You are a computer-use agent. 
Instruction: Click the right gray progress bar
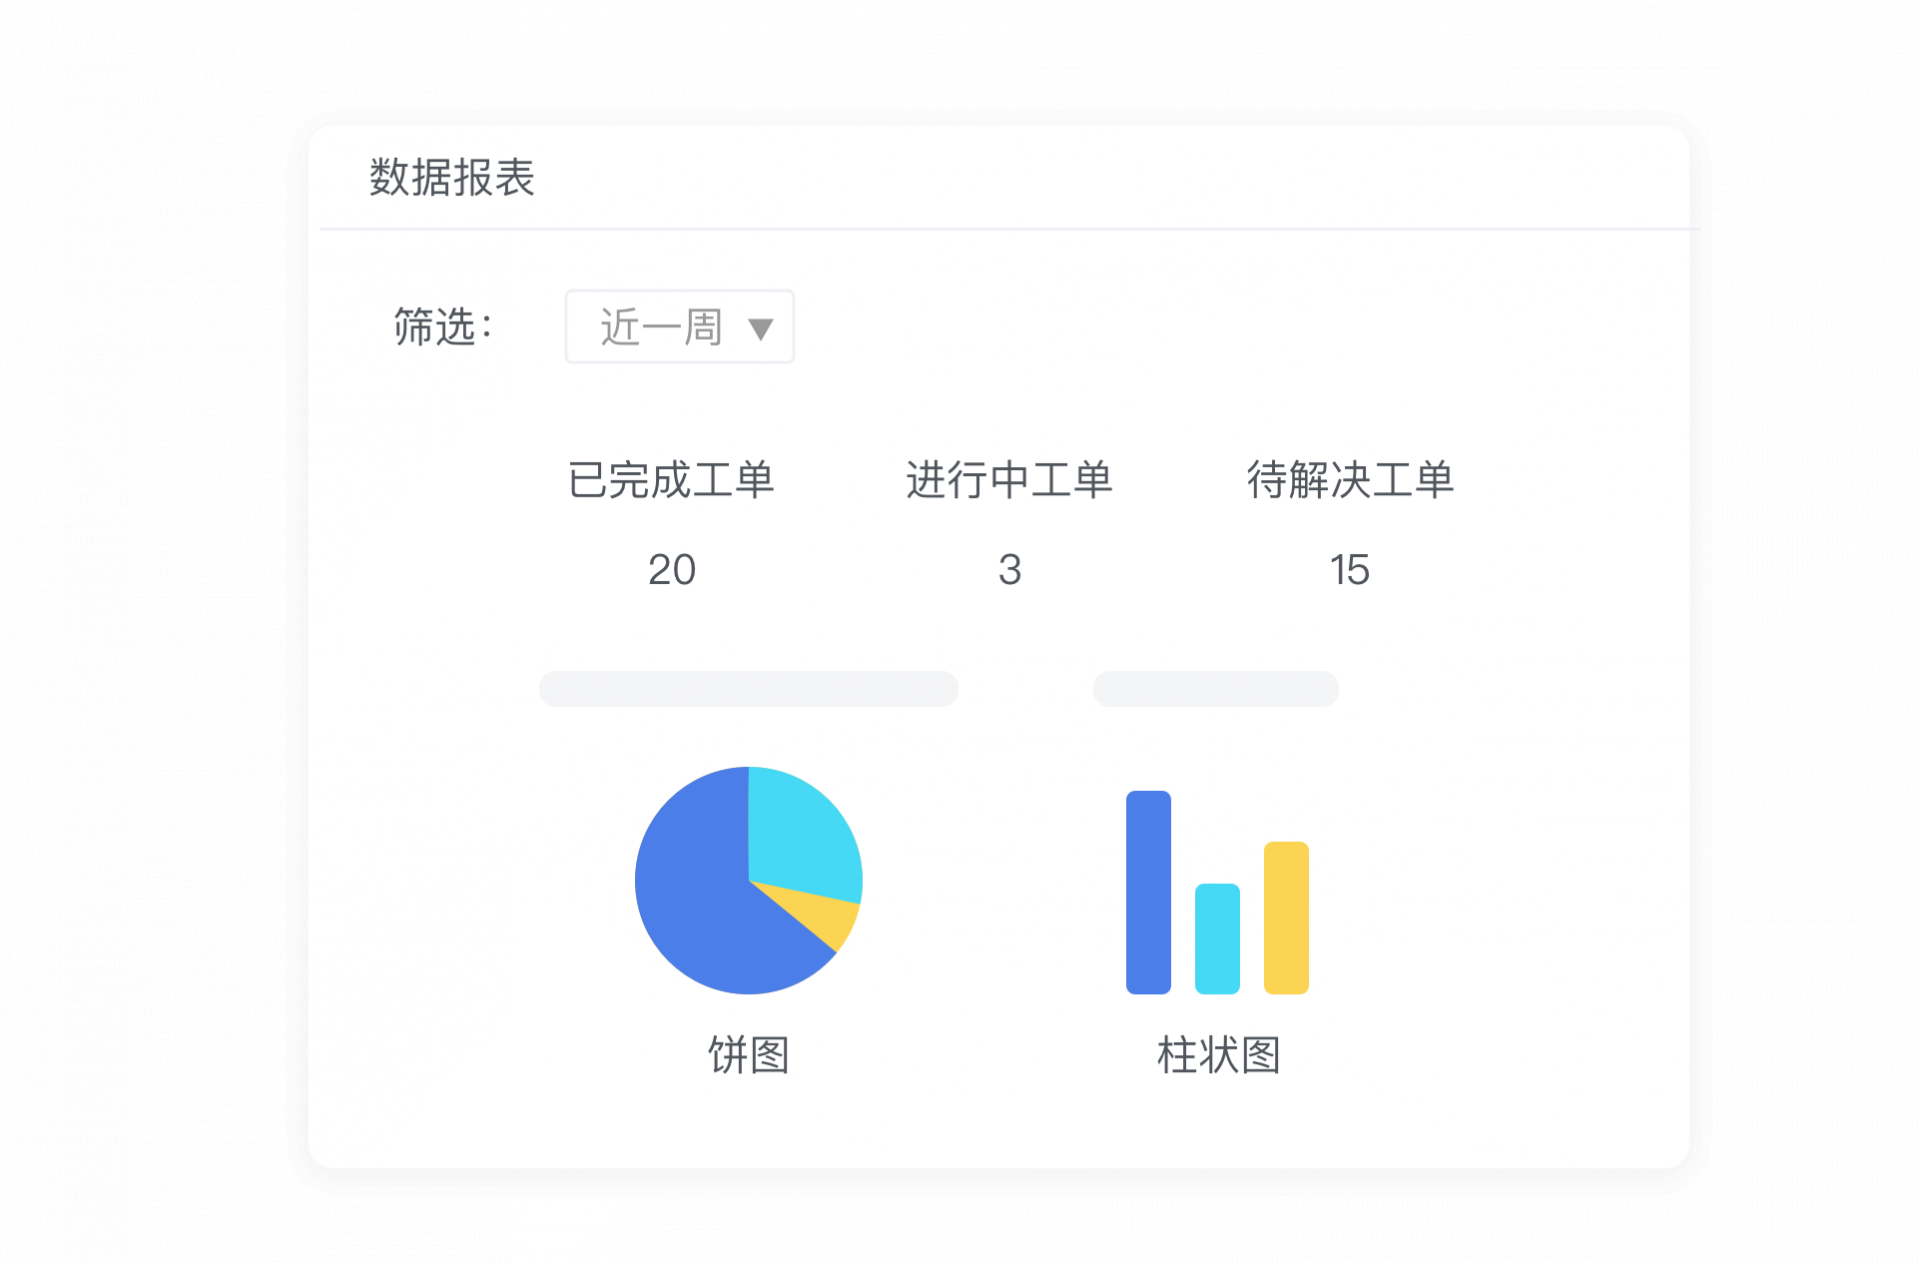click(1216, 688)
